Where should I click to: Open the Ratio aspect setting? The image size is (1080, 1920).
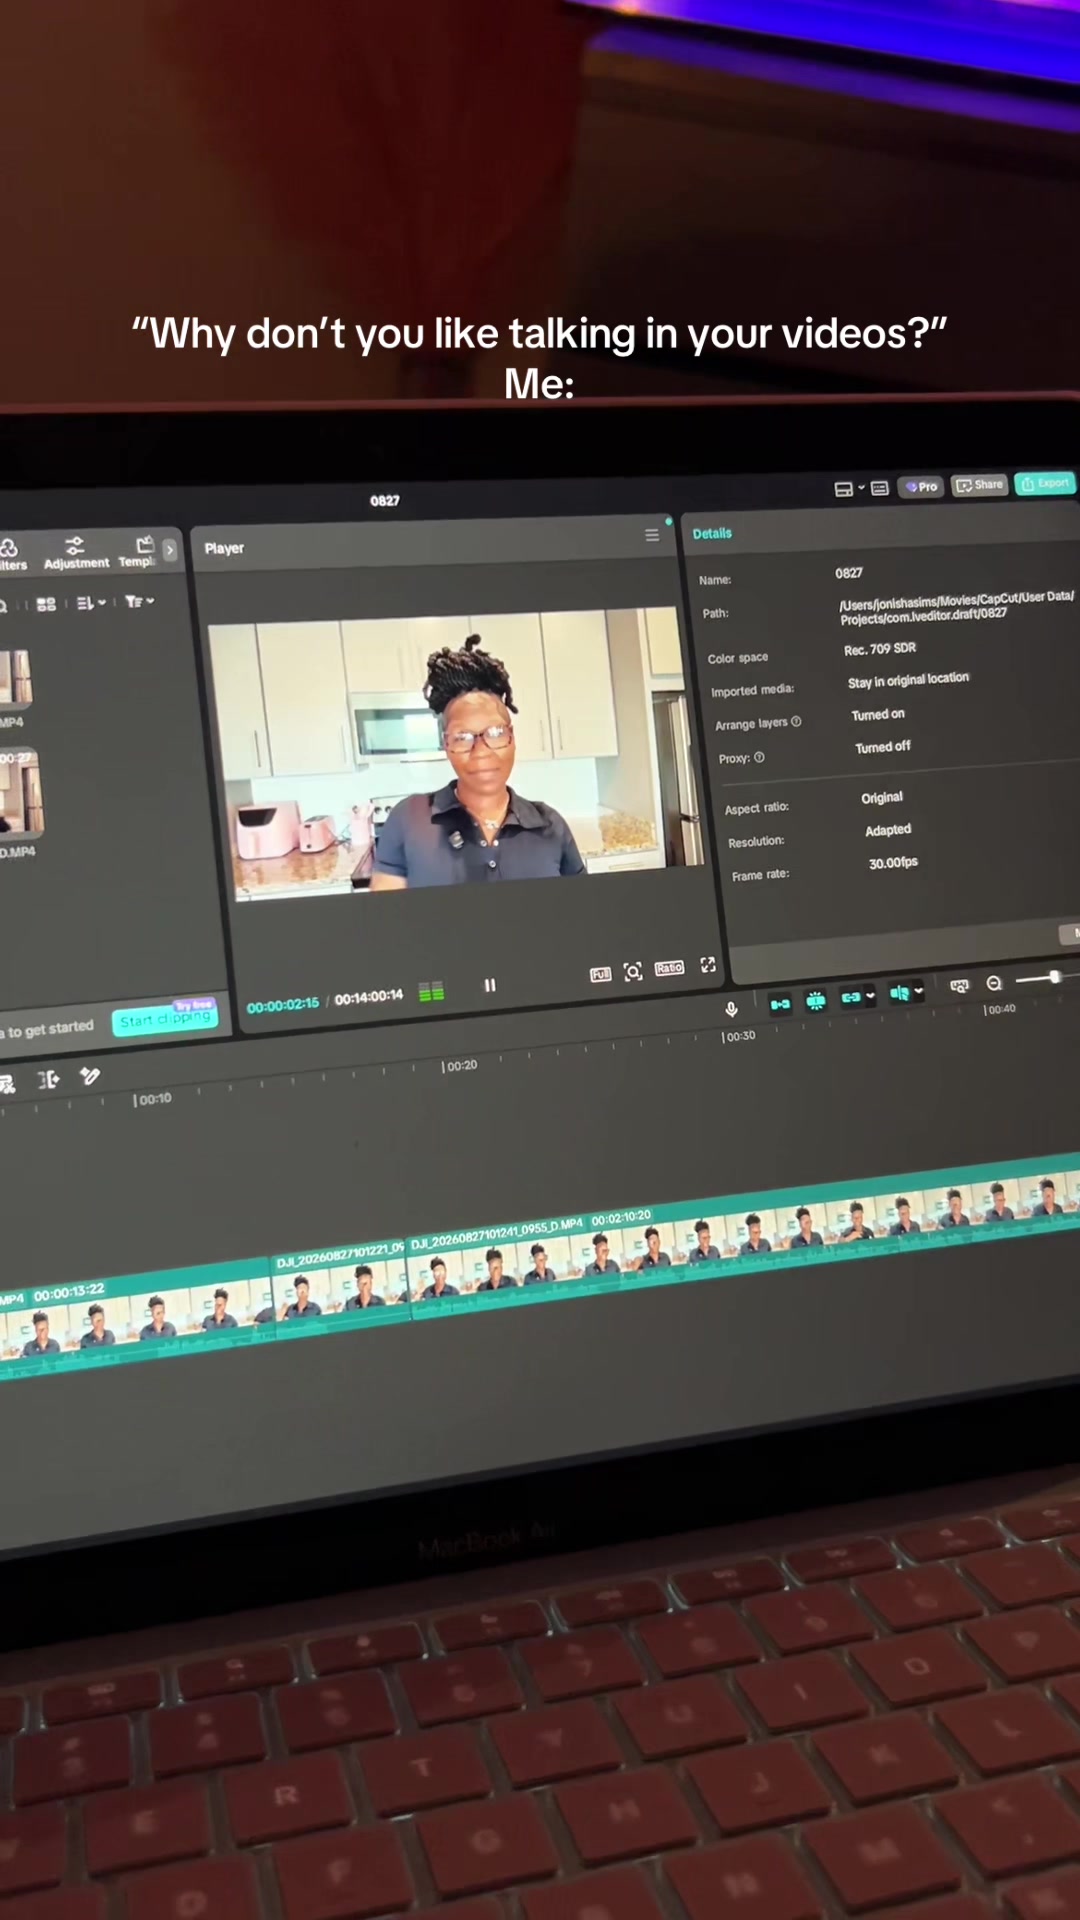click(x=669, y=968)
